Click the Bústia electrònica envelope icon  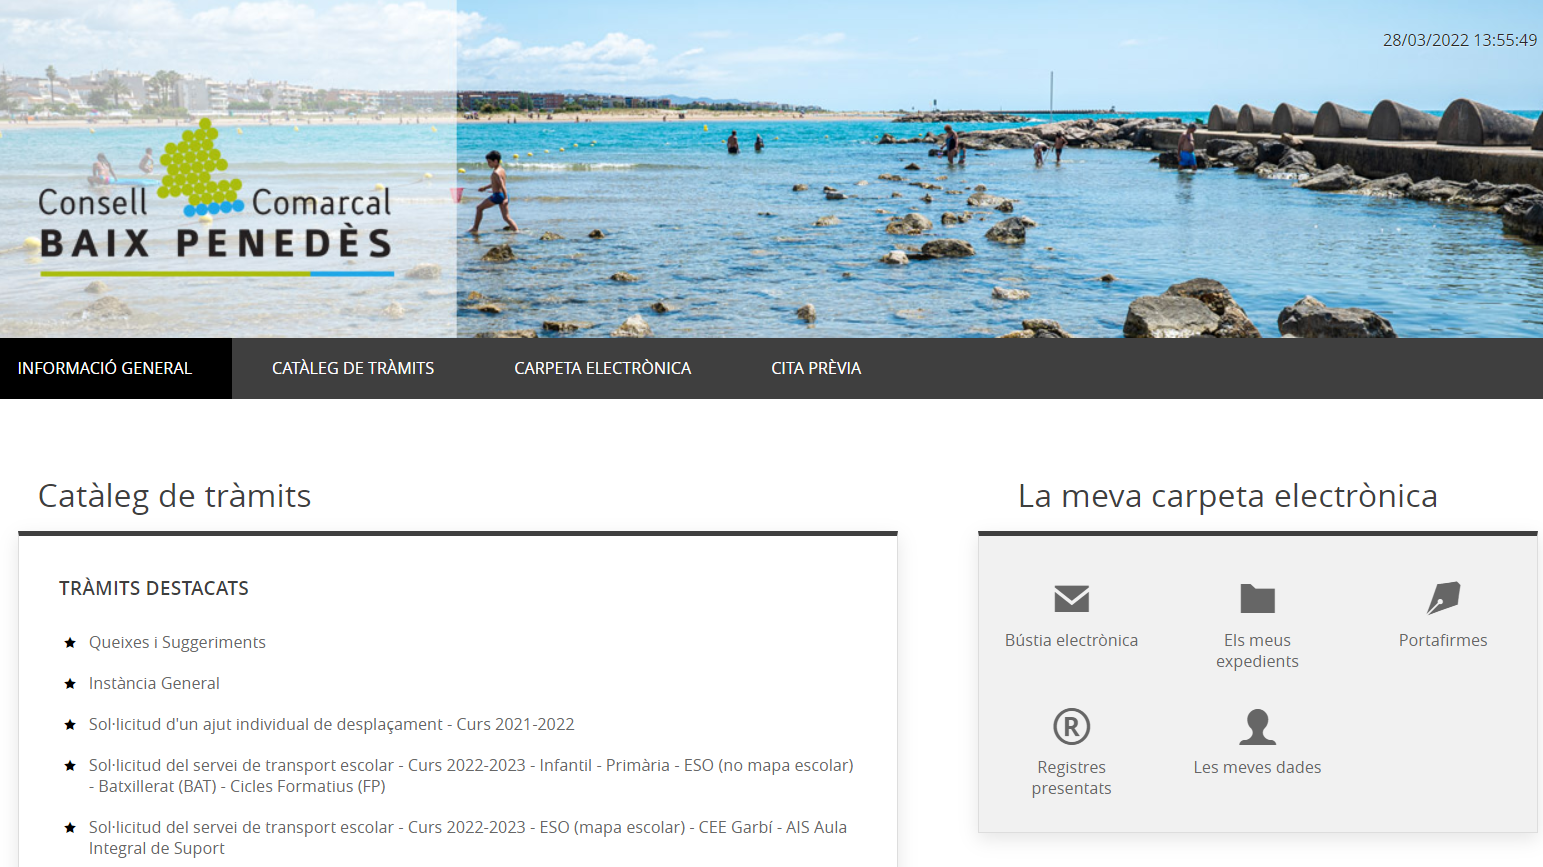pyautogui.click(x=1071, y=598)
